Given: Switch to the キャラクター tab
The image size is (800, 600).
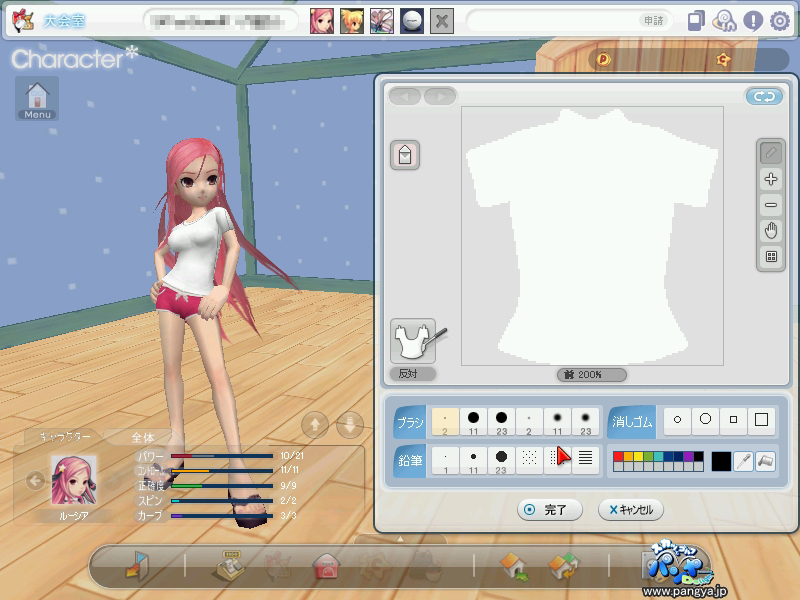Looking at the screenshot, I should [x=64, y=437].
